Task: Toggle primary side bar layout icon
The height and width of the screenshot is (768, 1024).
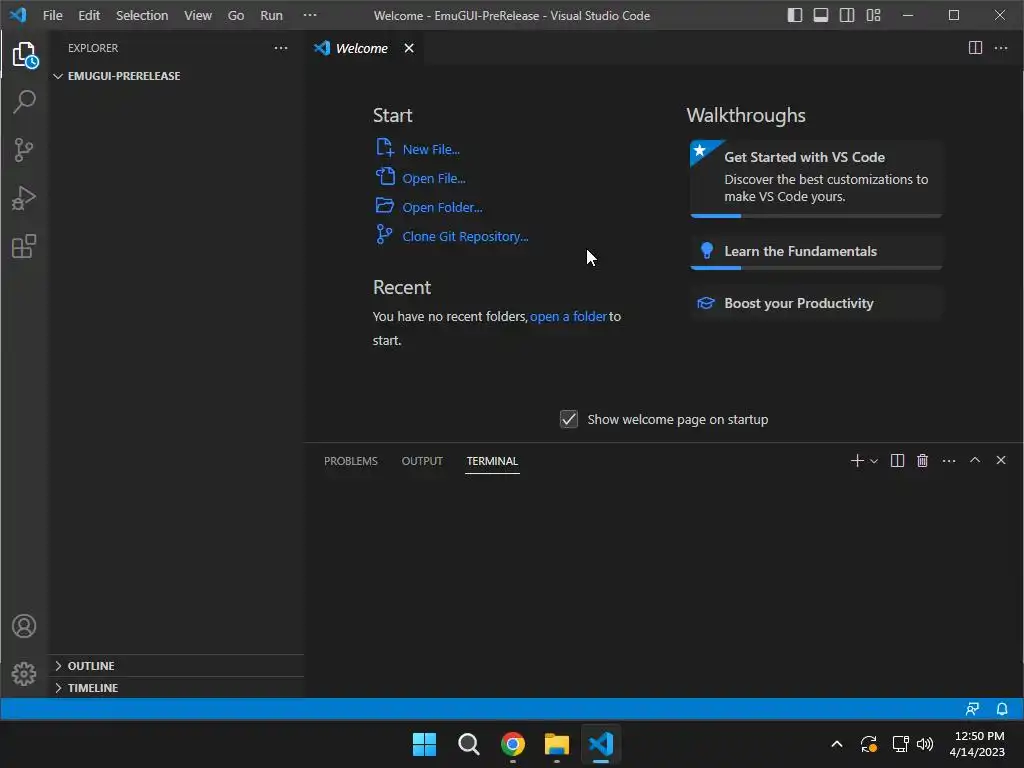Action: pyautogui.click(x=795, y=15)
